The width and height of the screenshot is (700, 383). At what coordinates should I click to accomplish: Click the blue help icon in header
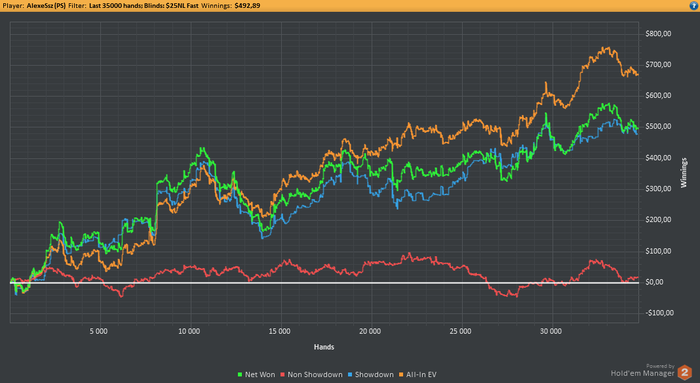pyautogui.click(x=694, y=5)
